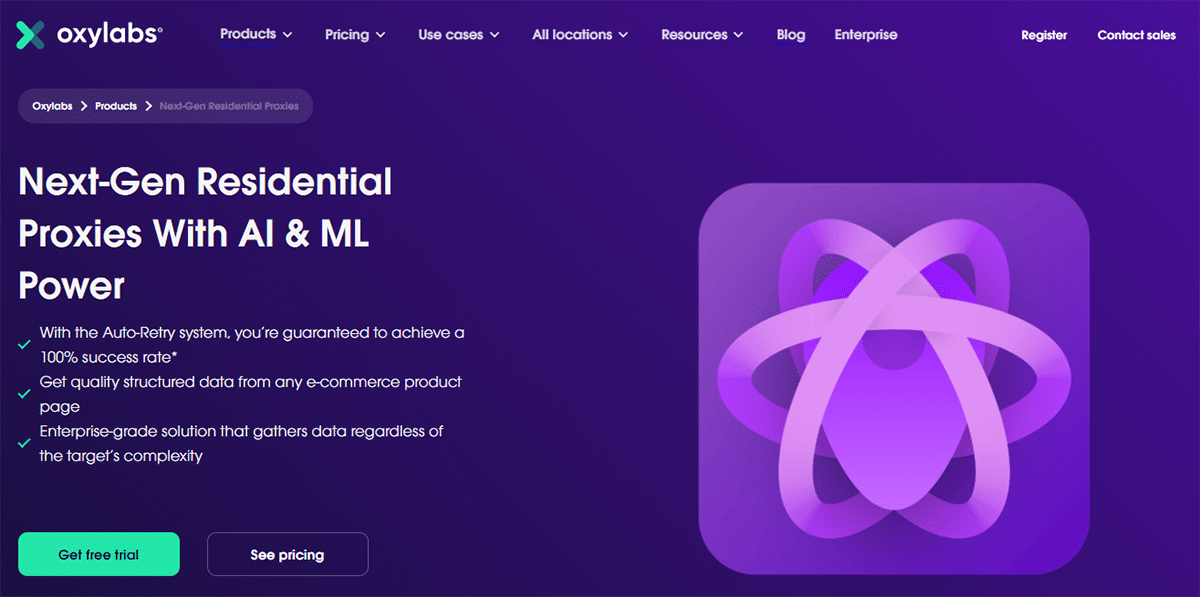The image size is (1200, 597).
Task: Expand the Products dropdown menu
Action: [256, 34]
